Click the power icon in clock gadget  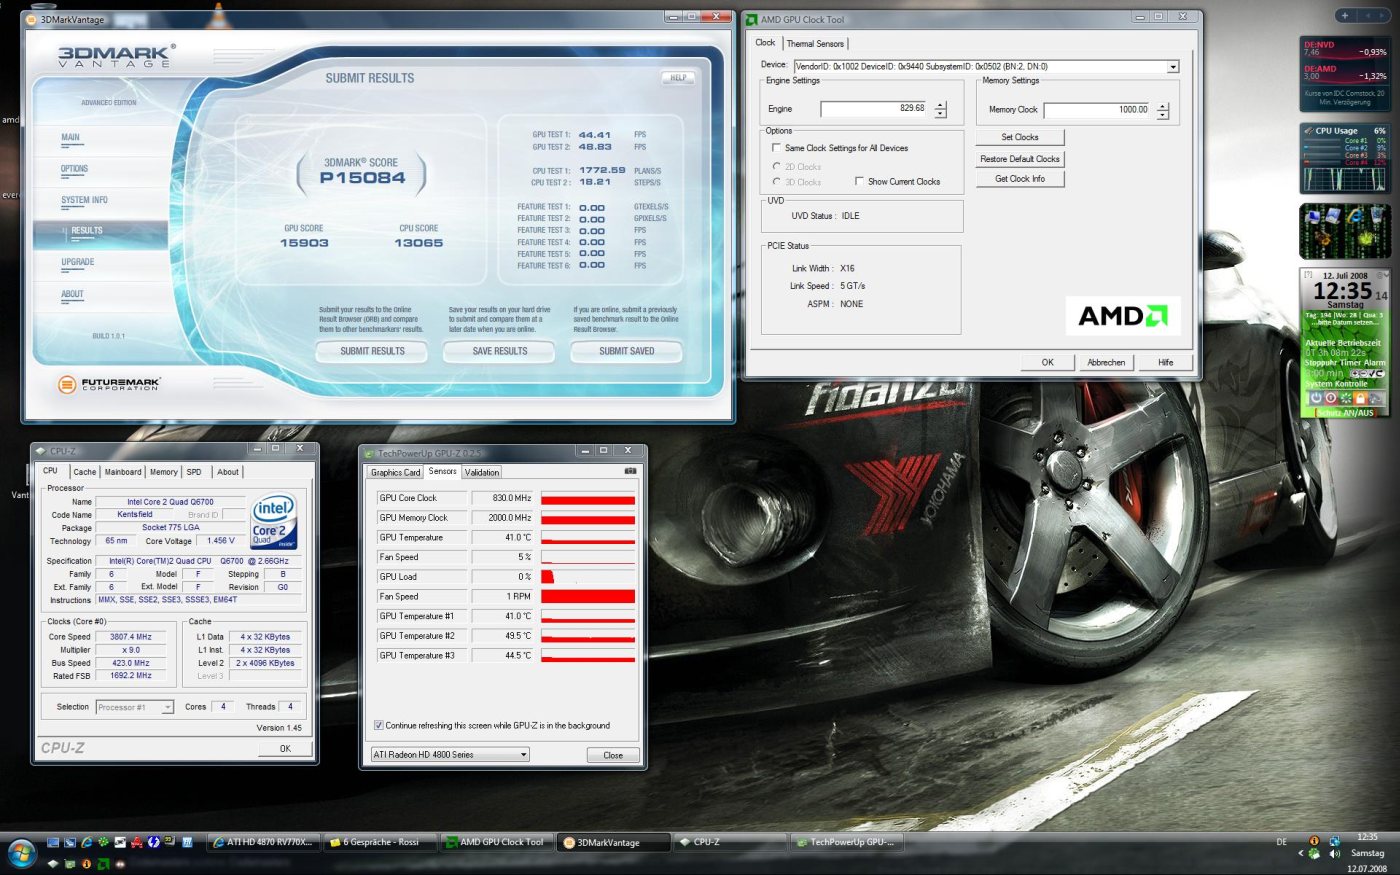point(1316,398)
